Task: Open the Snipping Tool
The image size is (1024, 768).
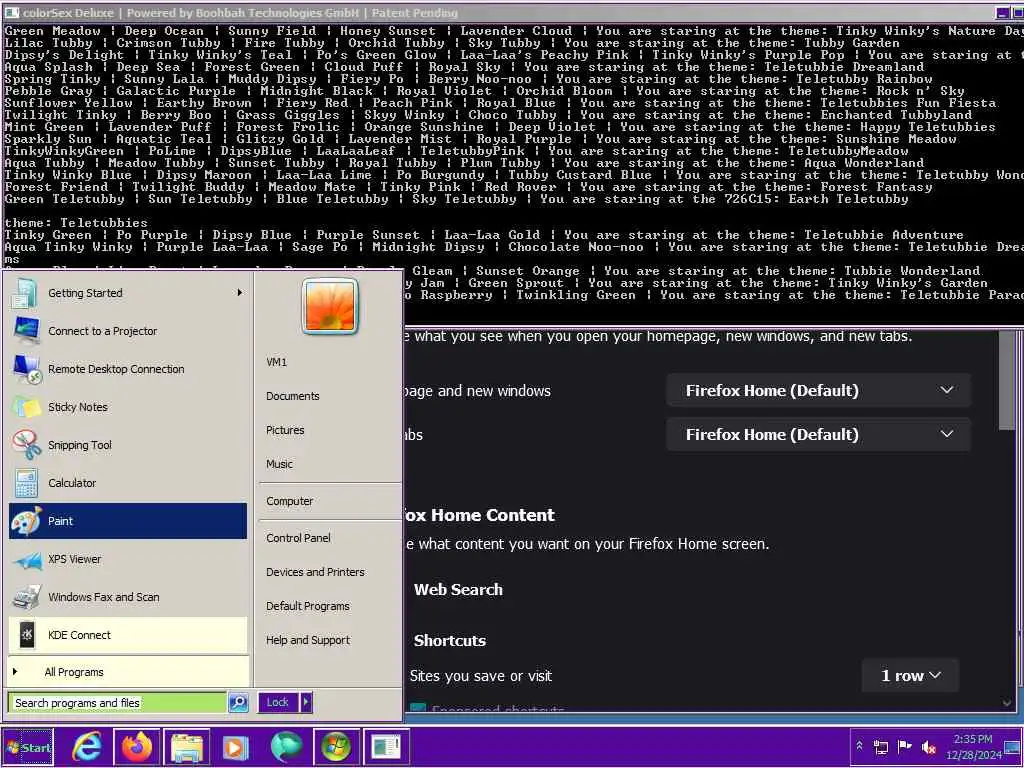Action: click(x=128, y=445)
